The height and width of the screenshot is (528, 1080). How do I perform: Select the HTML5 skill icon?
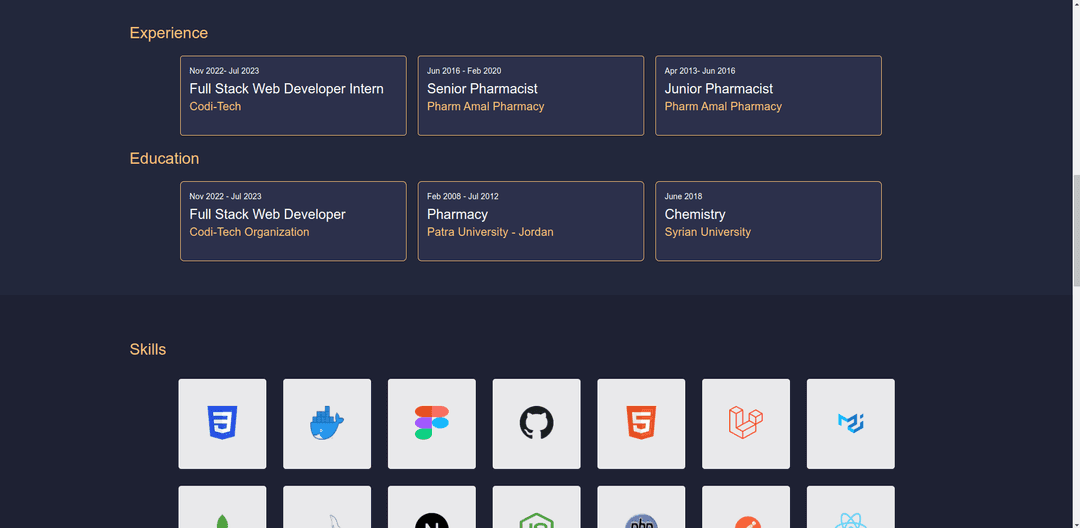(641, 423)
